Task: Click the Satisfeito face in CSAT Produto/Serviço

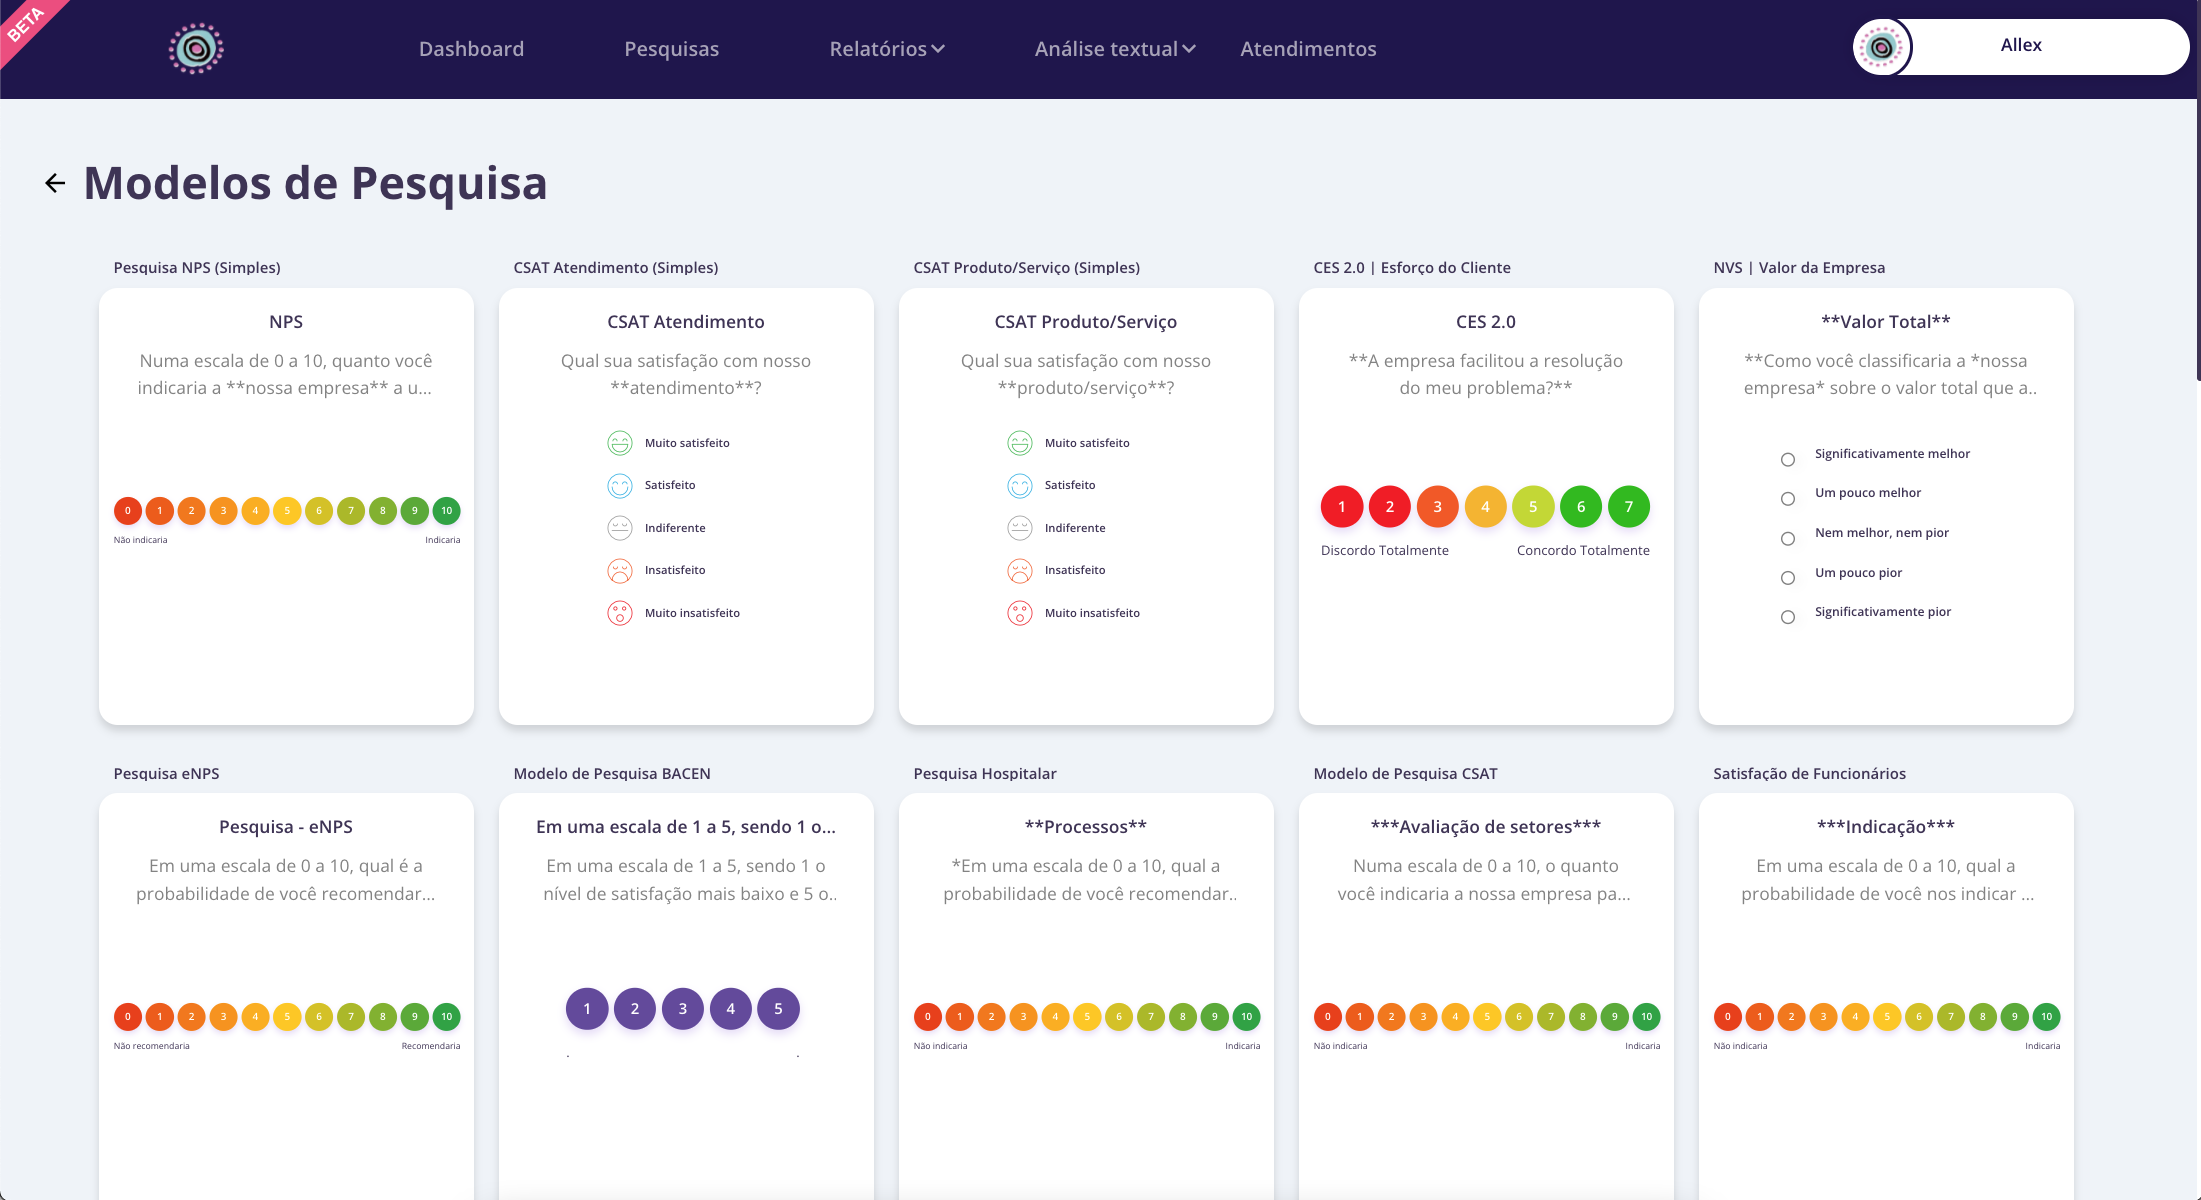Action: [1020, 485]
